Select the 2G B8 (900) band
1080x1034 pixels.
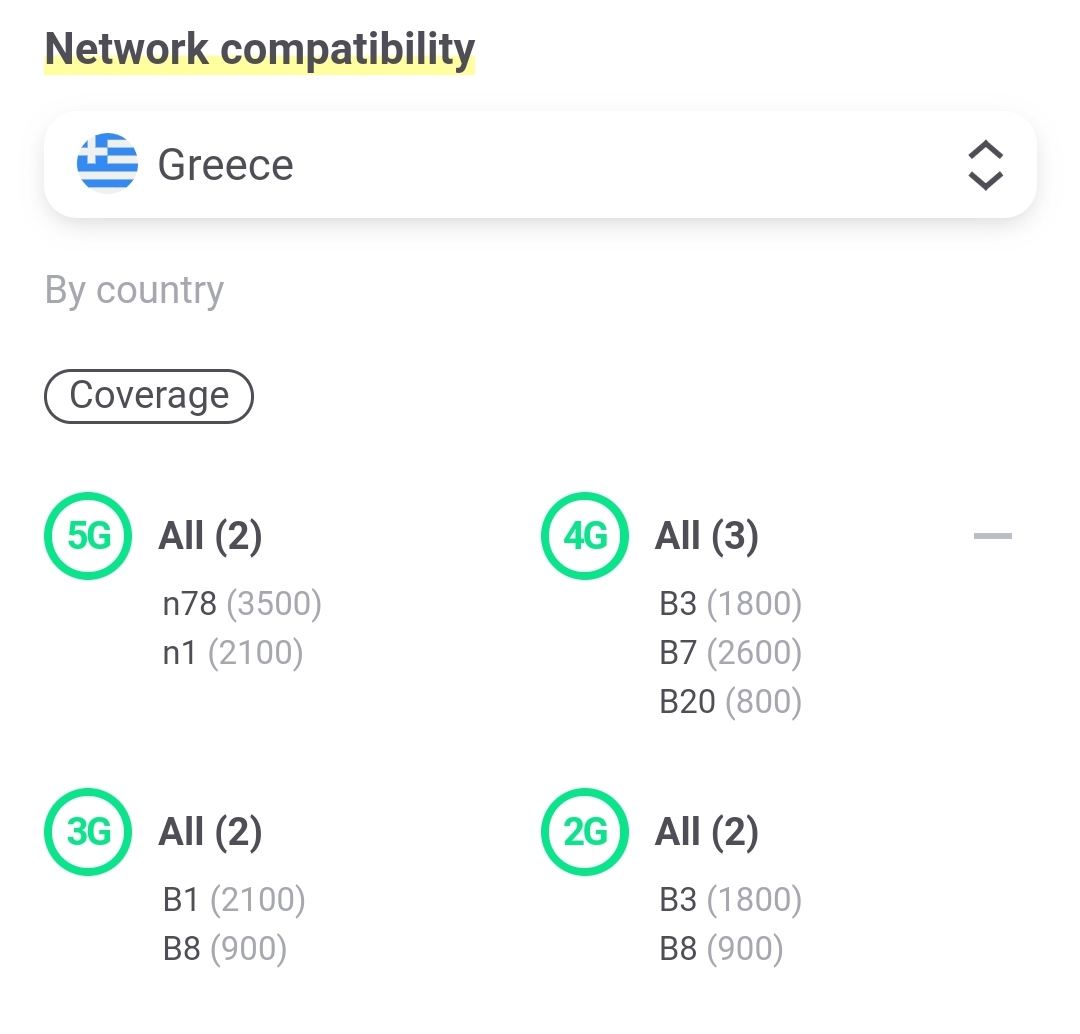point(721,948)
